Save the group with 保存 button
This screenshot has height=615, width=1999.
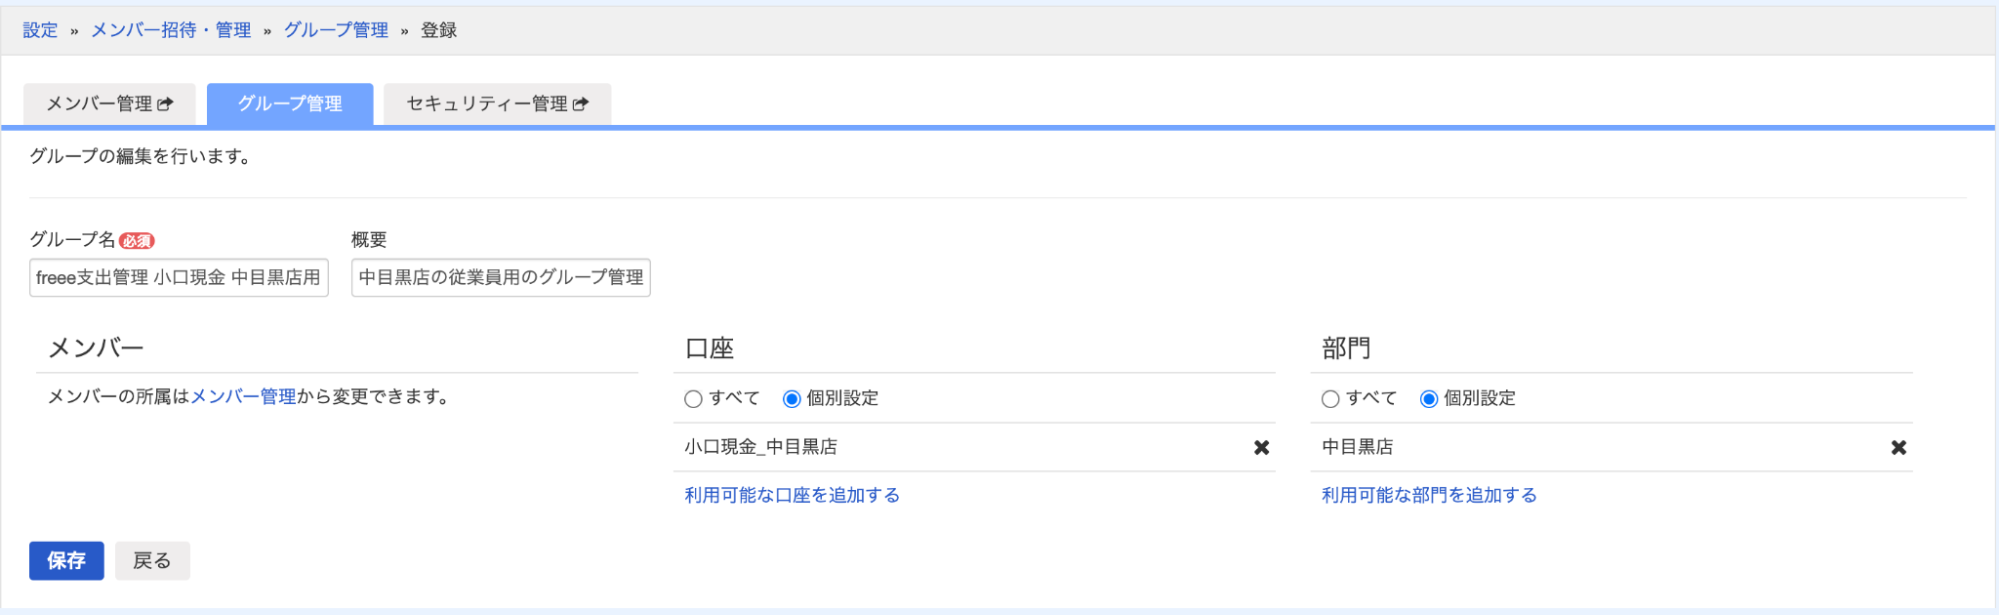(66, 561)
